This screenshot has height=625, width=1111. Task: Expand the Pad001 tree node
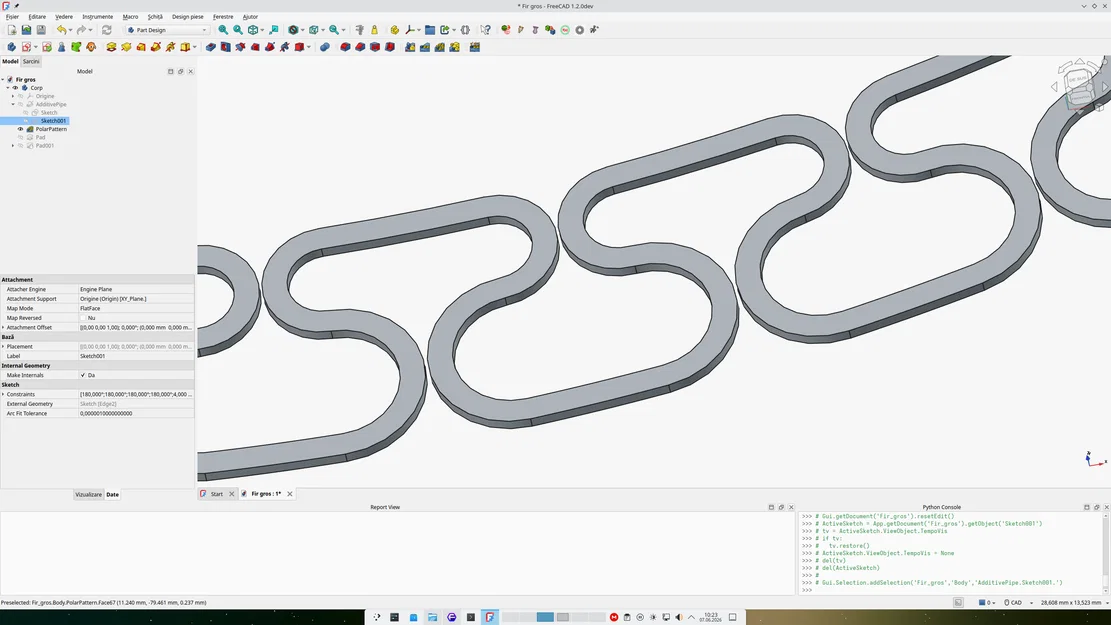pyautogui.click(x=13, y=146)
